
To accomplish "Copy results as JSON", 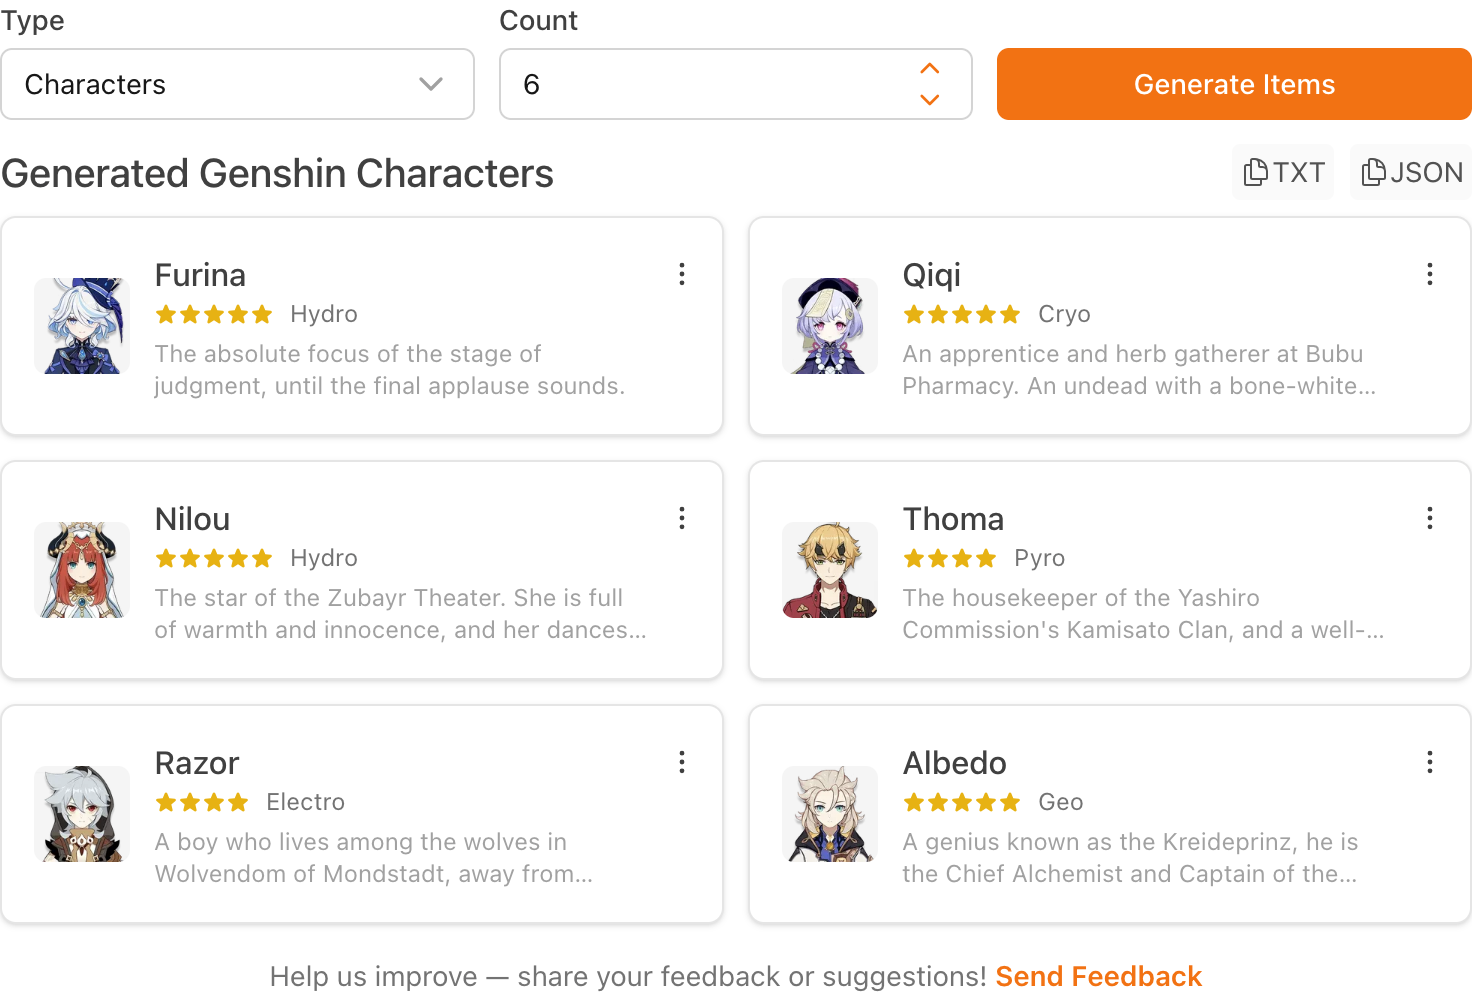I will (1411, 172).
